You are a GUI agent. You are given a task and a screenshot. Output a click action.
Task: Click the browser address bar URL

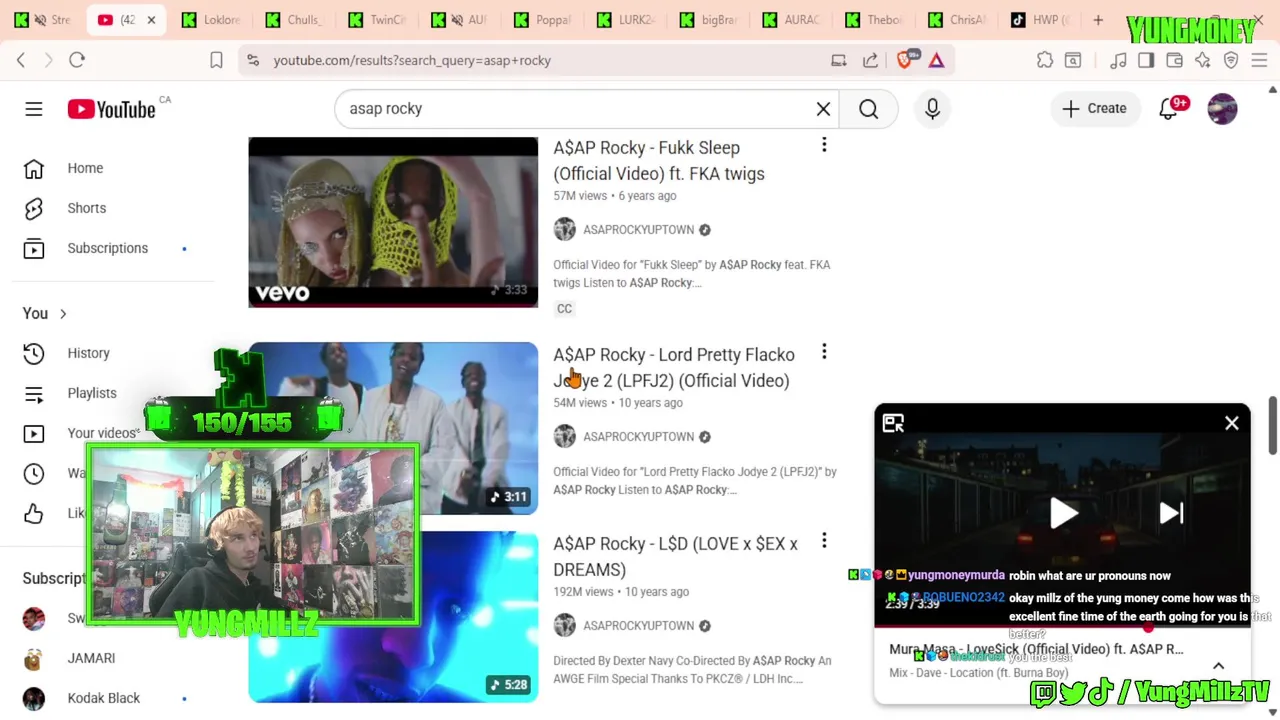coord(412,60)
